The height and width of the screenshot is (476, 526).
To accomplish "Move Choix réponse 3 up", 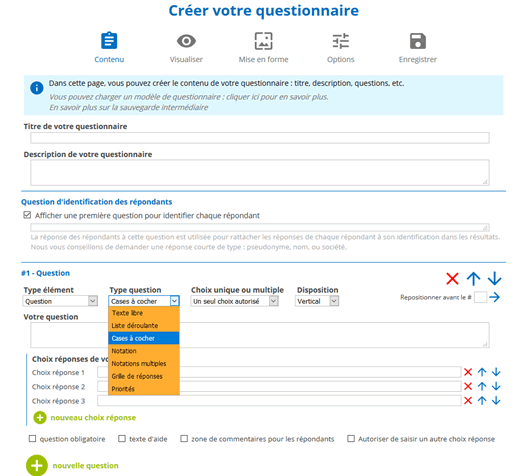I will tap(482, 401).
